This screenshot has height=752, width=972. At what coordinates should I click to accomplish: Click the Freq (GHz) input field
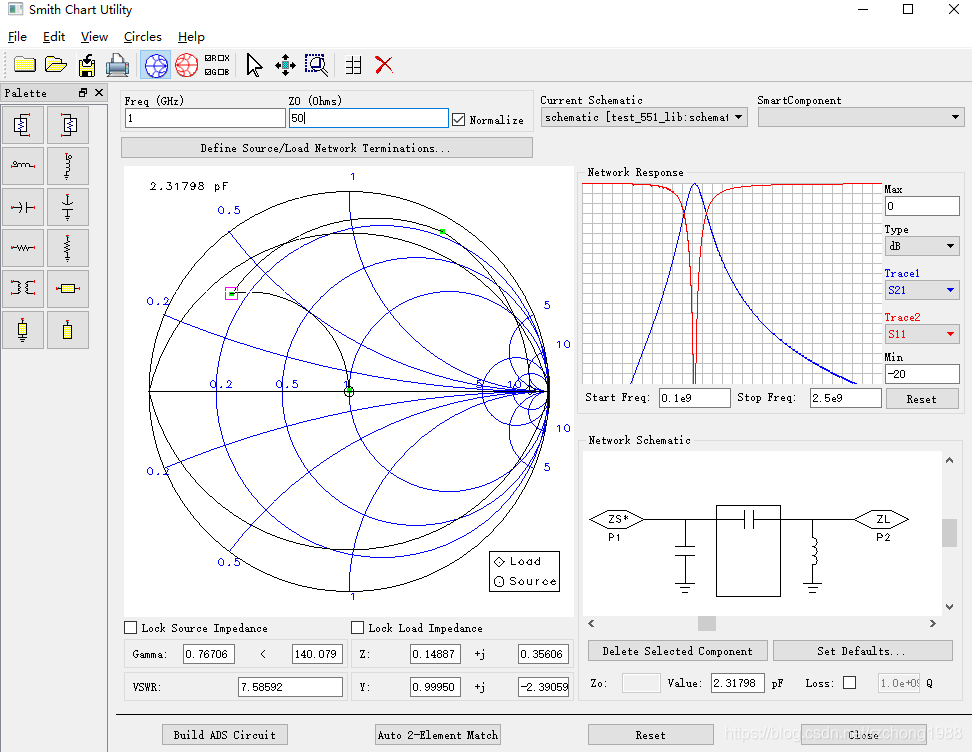pos(205,118)
